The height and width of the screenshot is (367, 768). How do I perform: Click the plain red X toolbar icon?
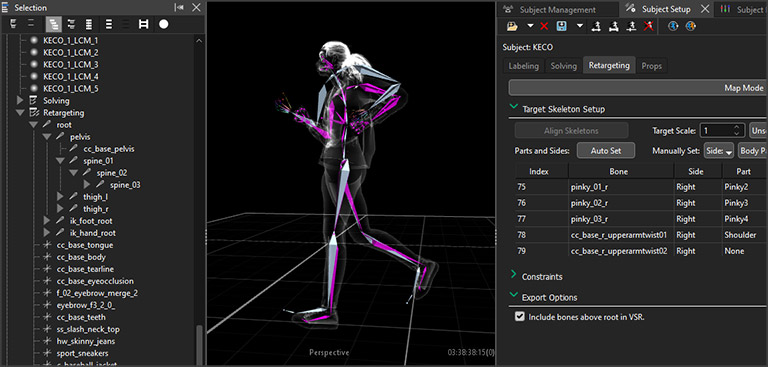pyautogui.click(x=544, y=26)
